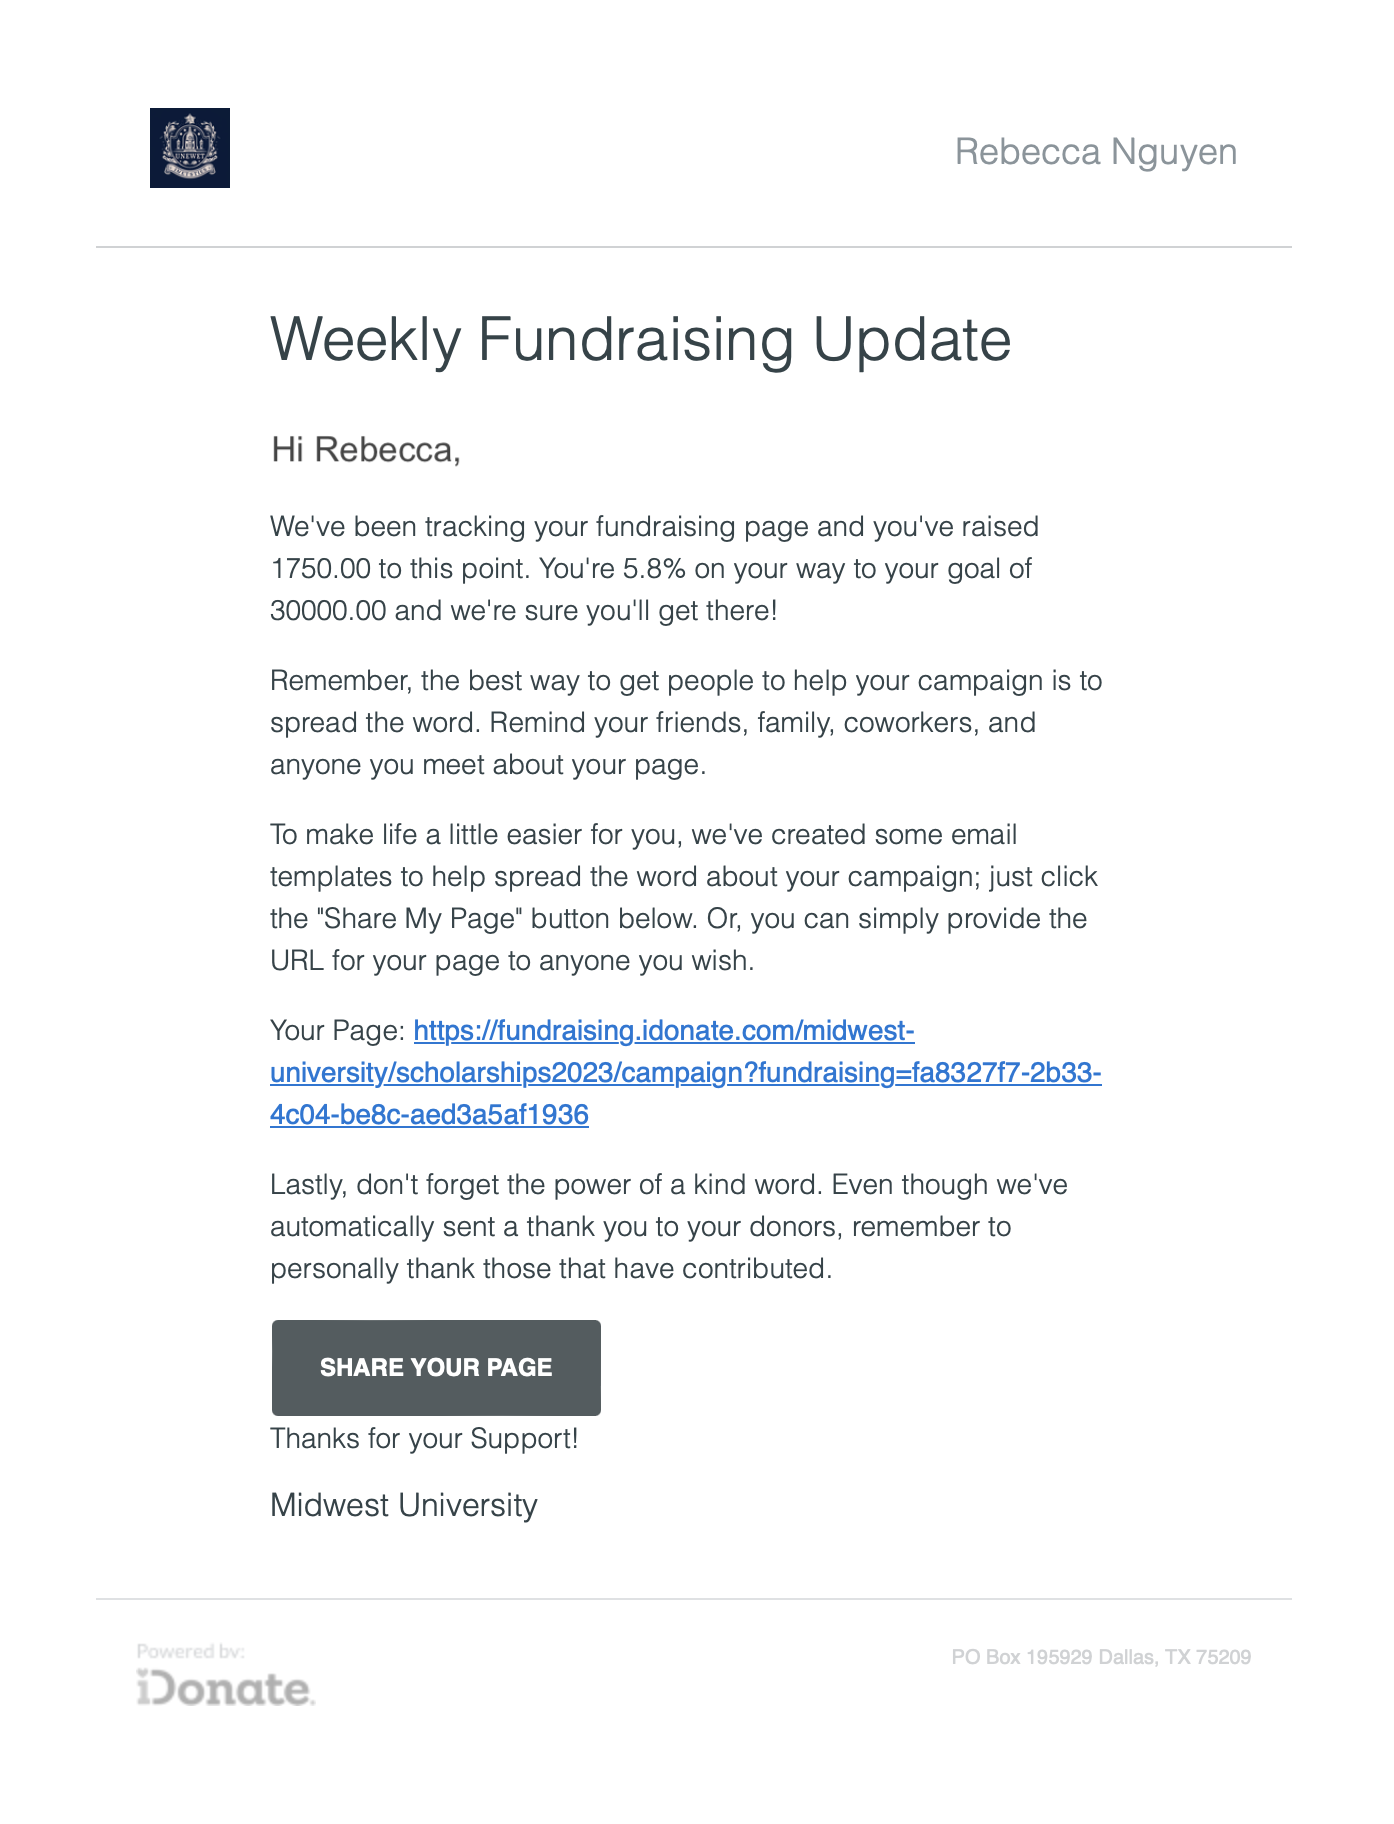
Task: Click the 'Hi Rebecca,' greeting
Action: click(366, 450)
